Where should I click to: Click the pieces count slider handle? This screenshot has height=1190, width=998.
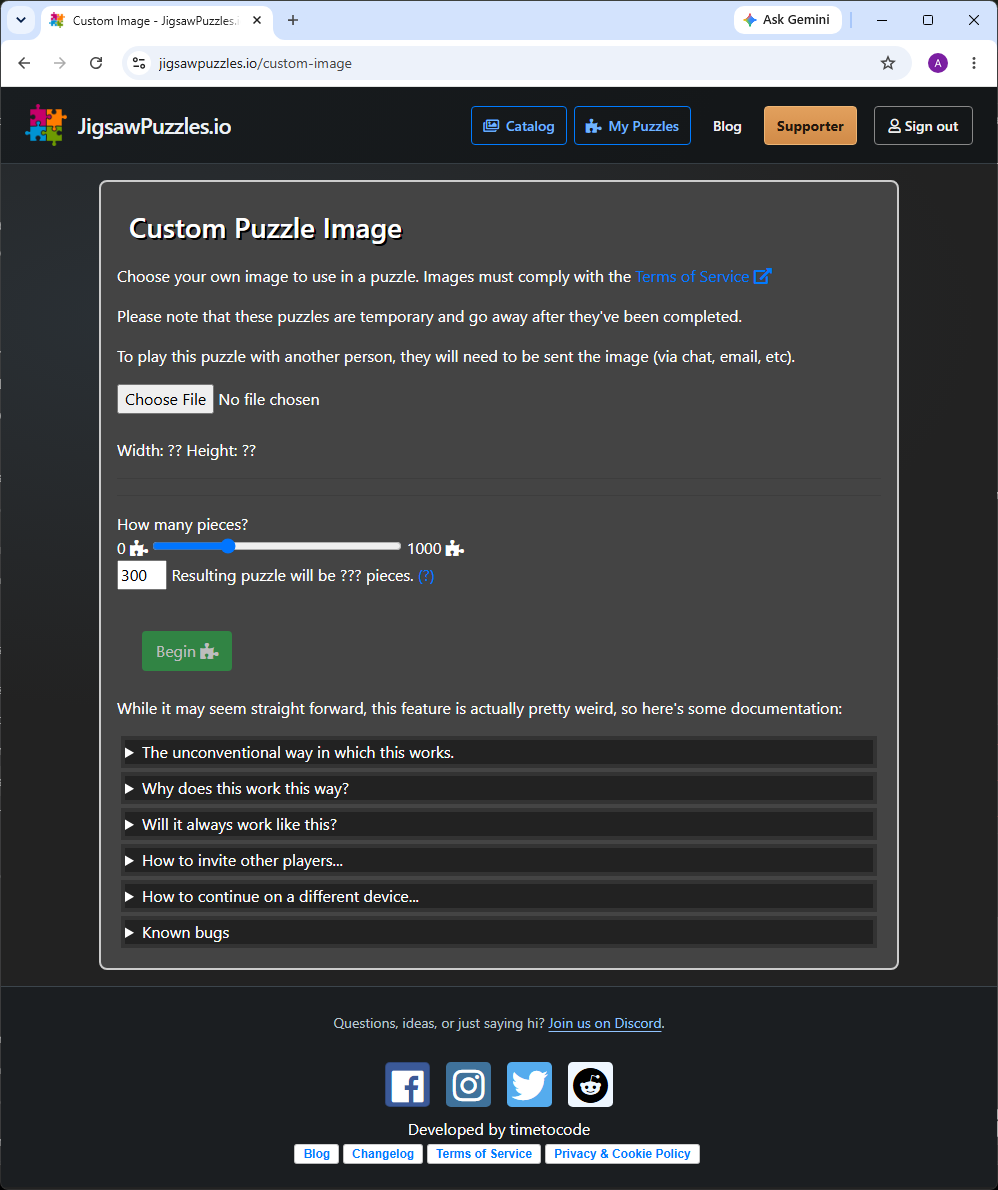pyautogui.click(x=228, y=546)
